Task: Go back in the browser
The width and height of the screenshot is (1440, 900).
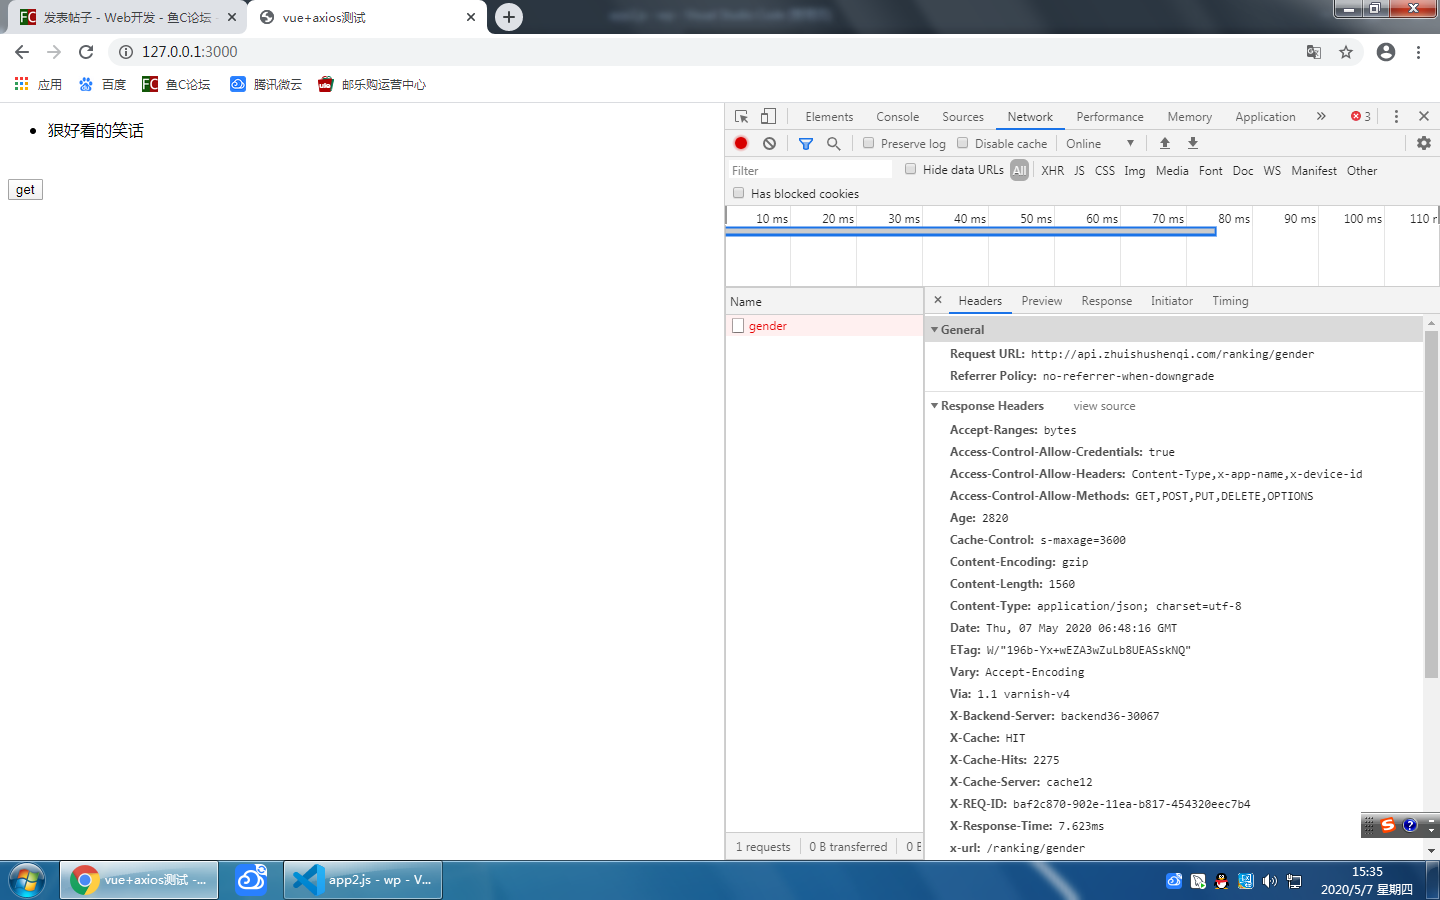Action: point(22,52)
